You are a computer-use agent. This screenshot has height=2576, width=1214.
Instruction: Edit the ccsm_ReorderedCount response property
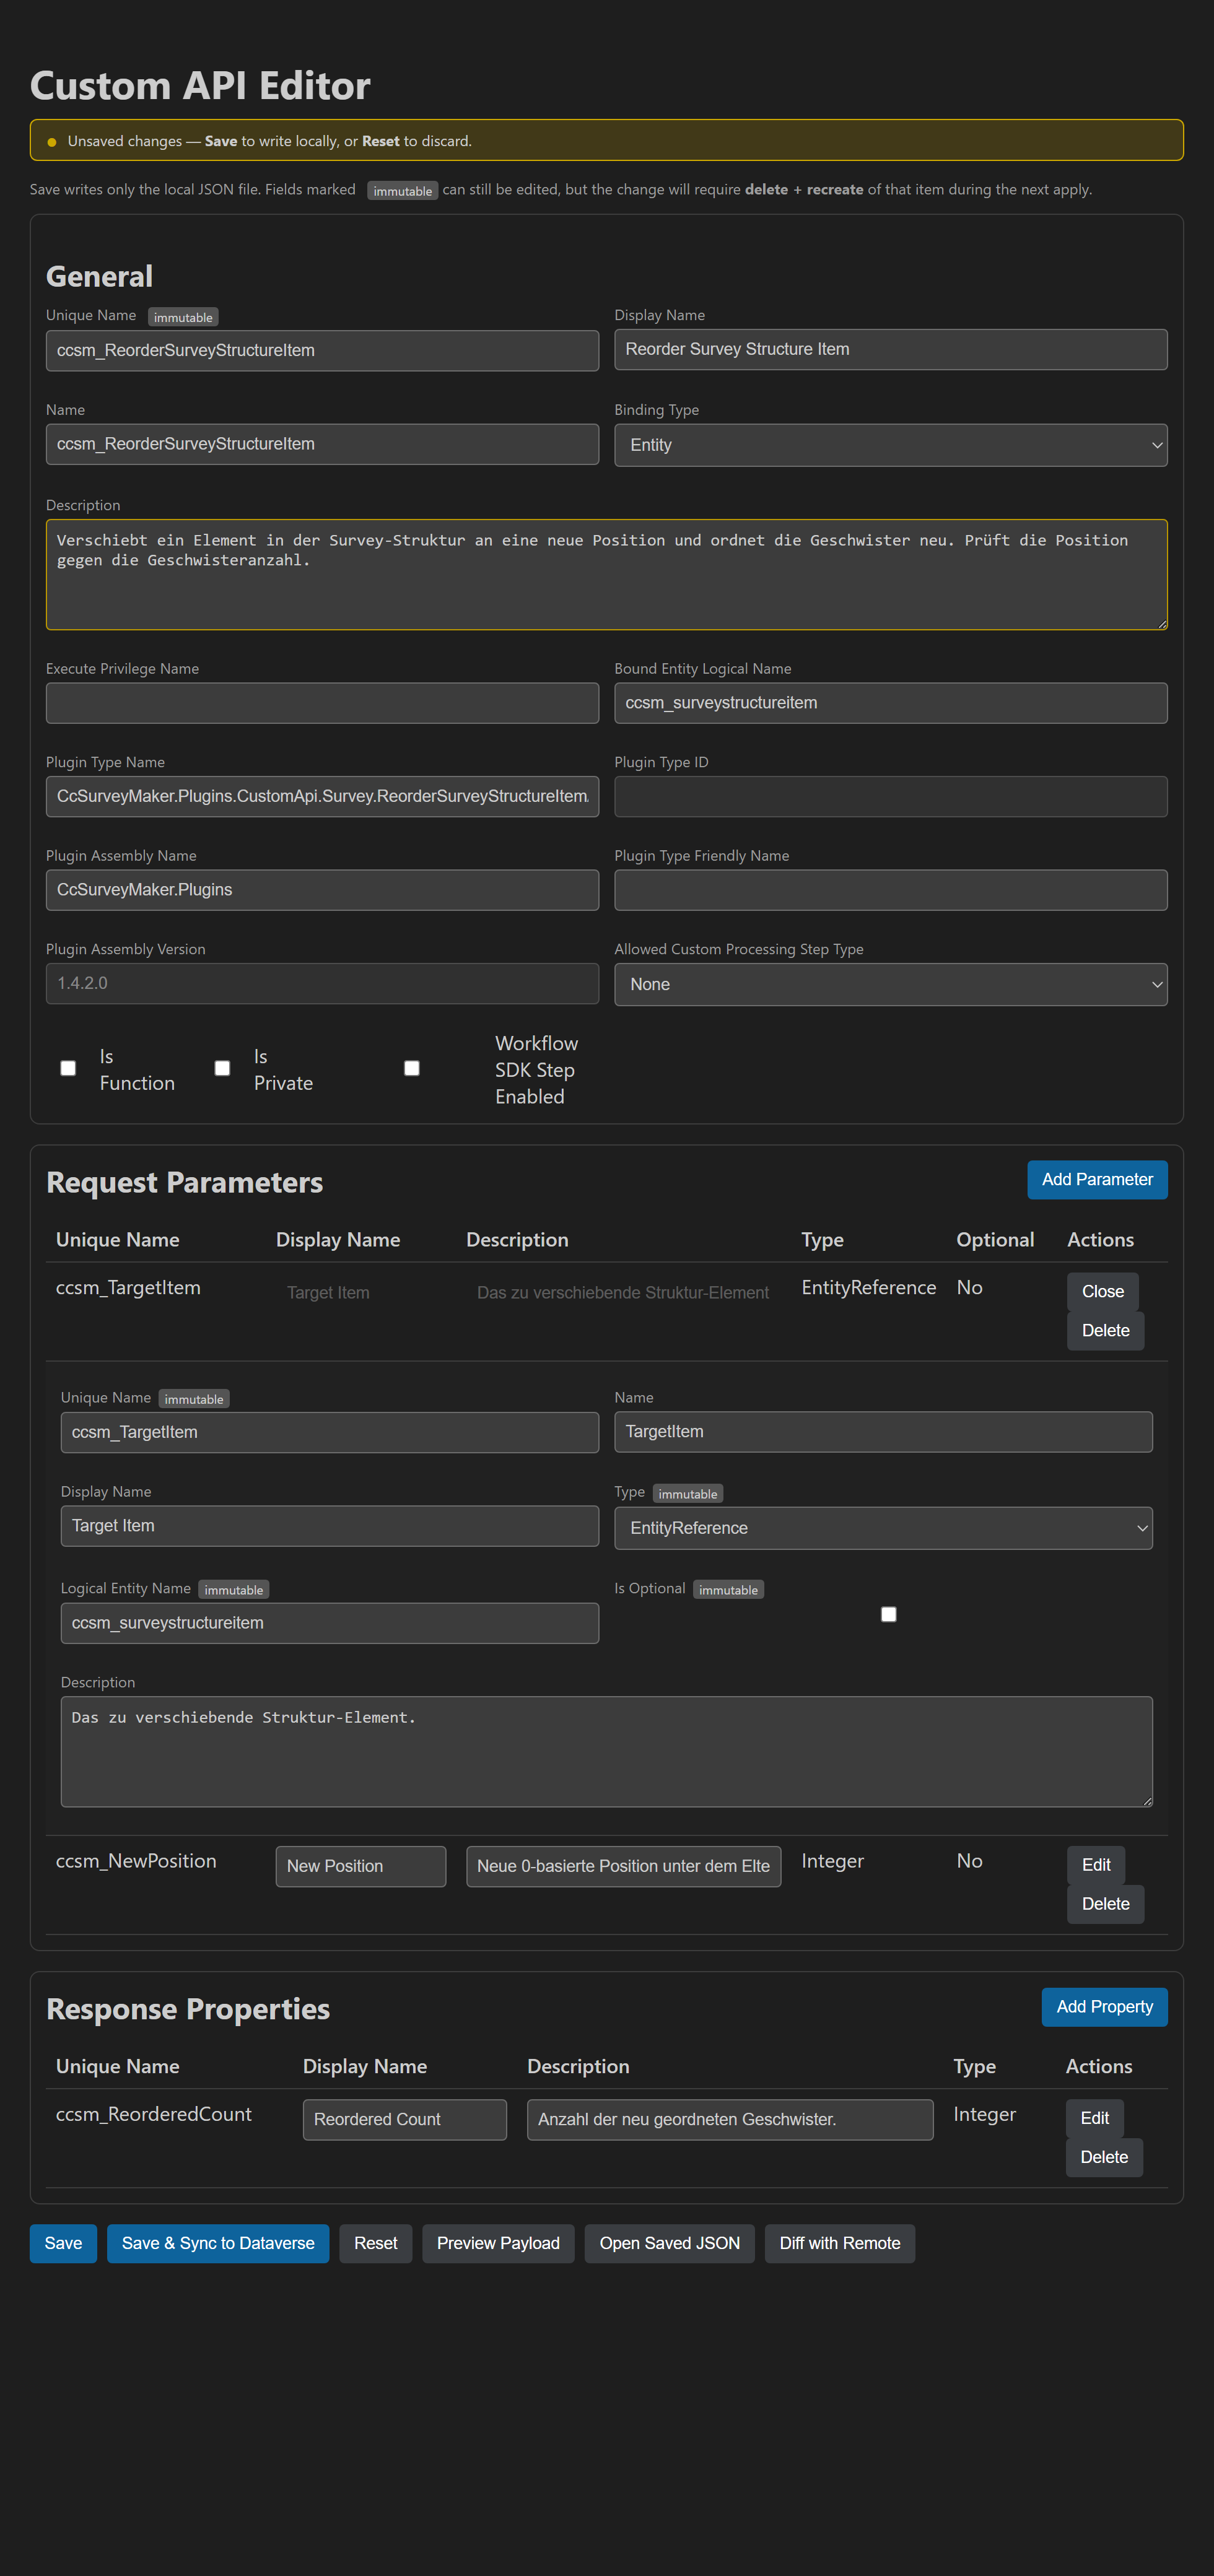(x=1094, y=2118)
